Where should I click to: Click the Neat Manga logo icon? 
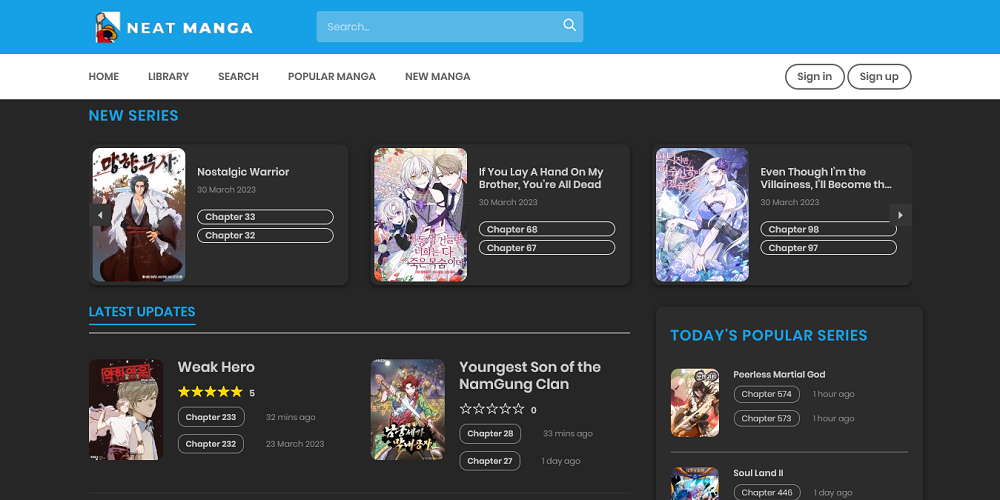(x=108, y=27)
